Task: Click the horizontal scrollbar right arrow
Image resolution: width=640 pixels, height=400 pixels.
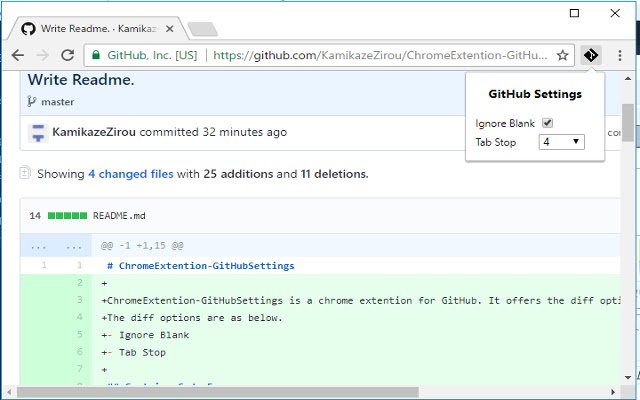Action: [613, 392]
